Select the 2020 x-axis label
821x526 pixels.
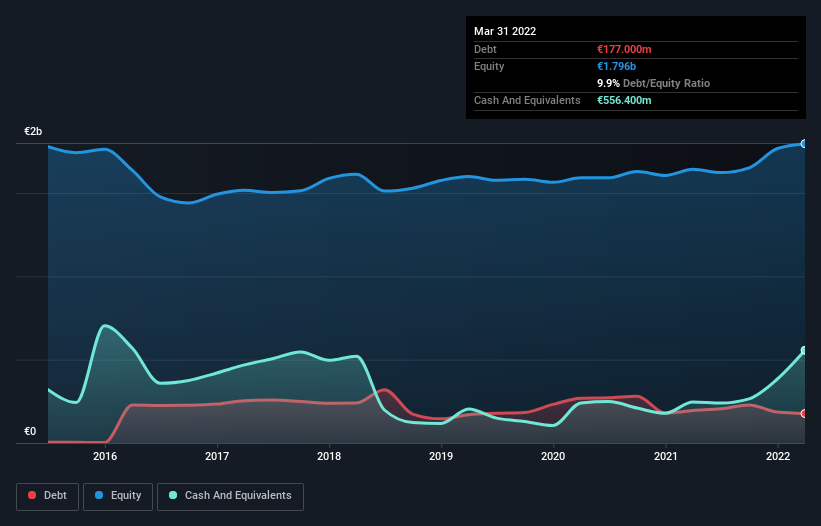[x=553, y=456]
